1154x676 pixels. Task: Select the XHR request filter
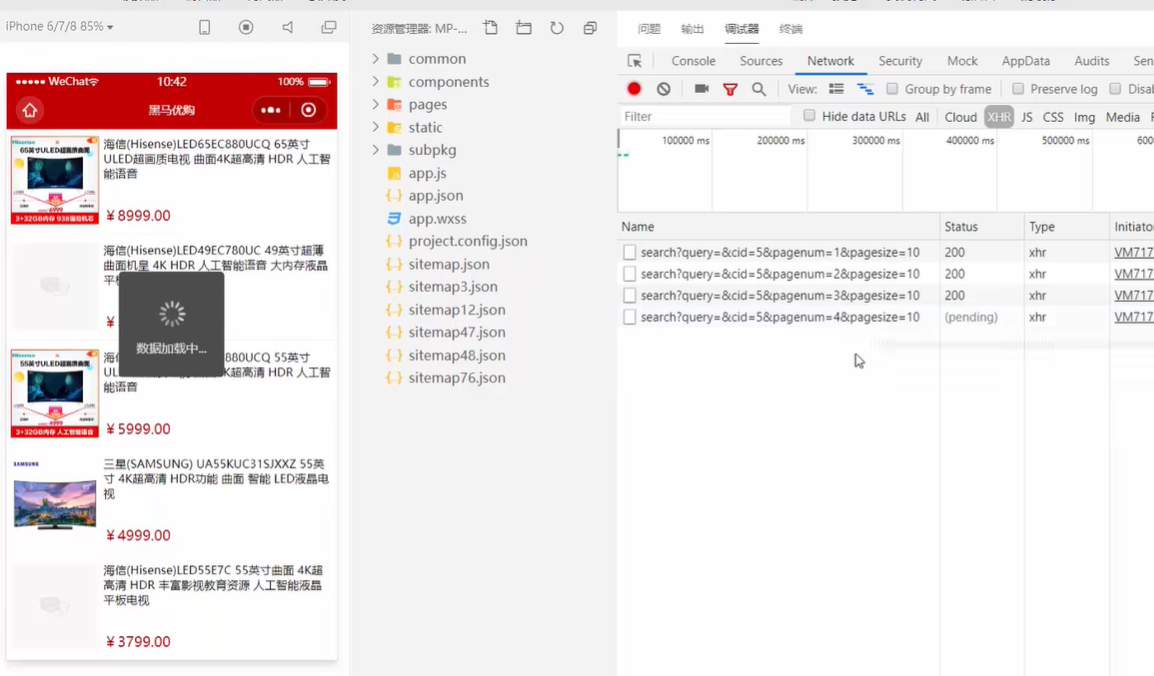coord(999,117)
